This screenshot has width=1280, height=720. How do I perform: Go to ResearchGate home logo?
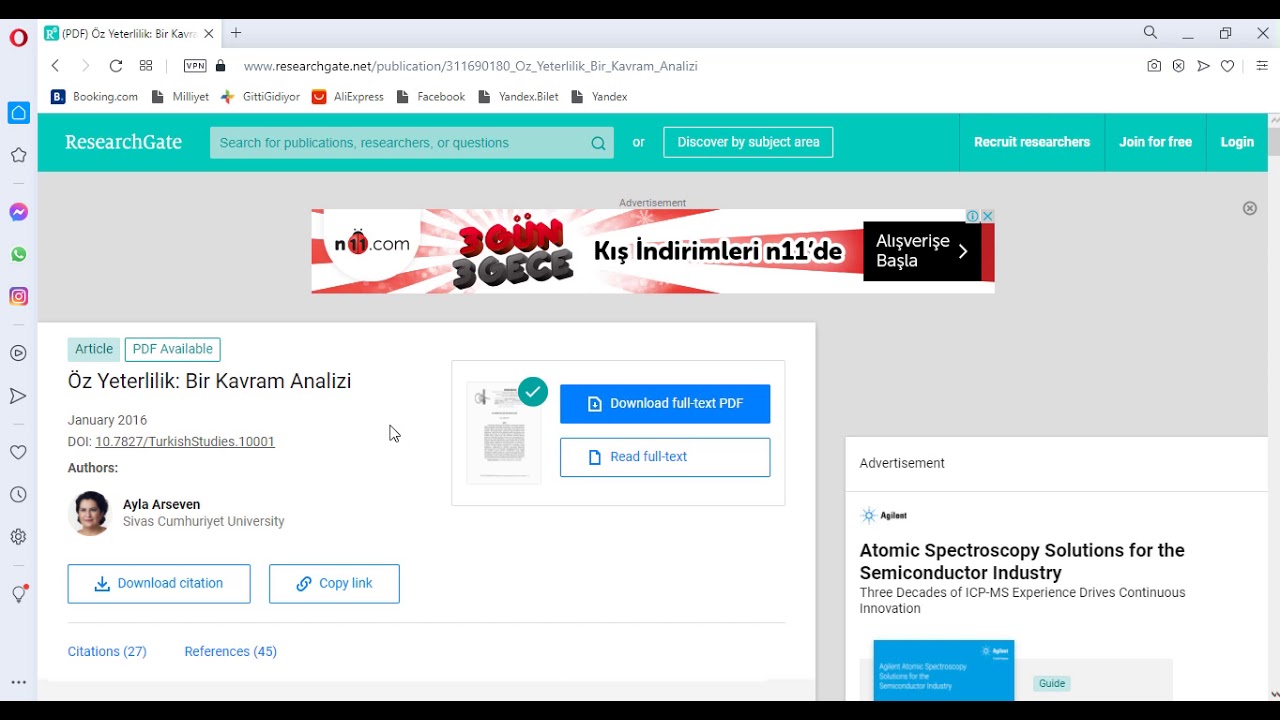(123, 142)
